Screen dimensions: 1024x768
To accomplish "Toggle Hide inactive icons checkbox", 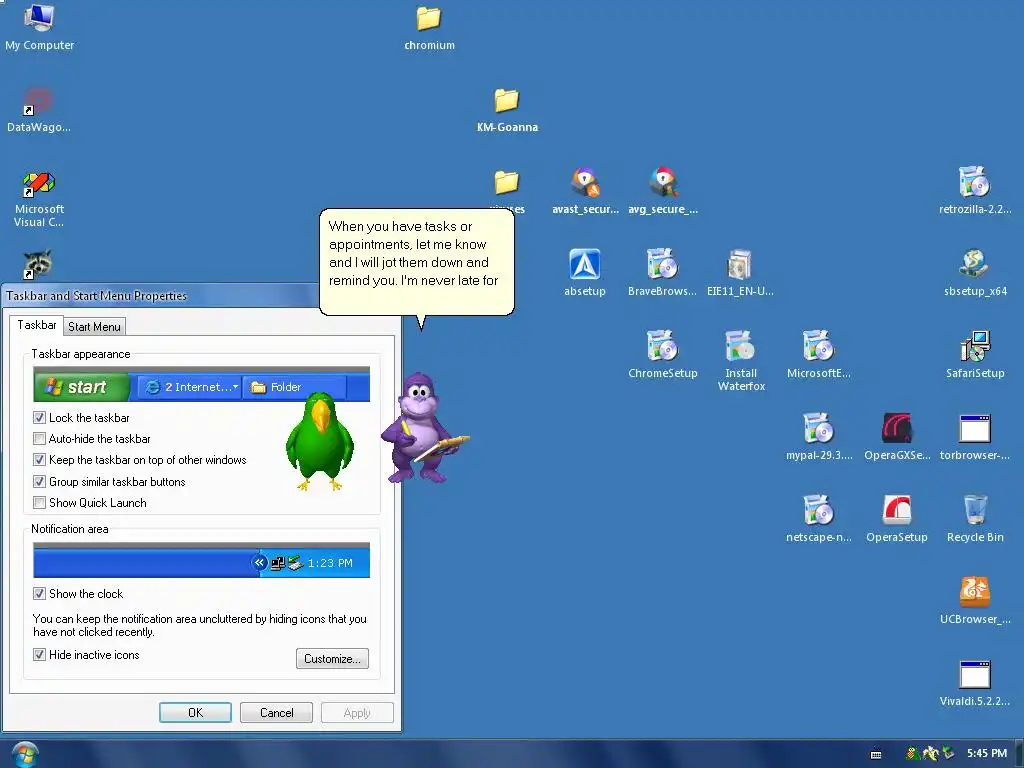I will [x=39, y=655].
